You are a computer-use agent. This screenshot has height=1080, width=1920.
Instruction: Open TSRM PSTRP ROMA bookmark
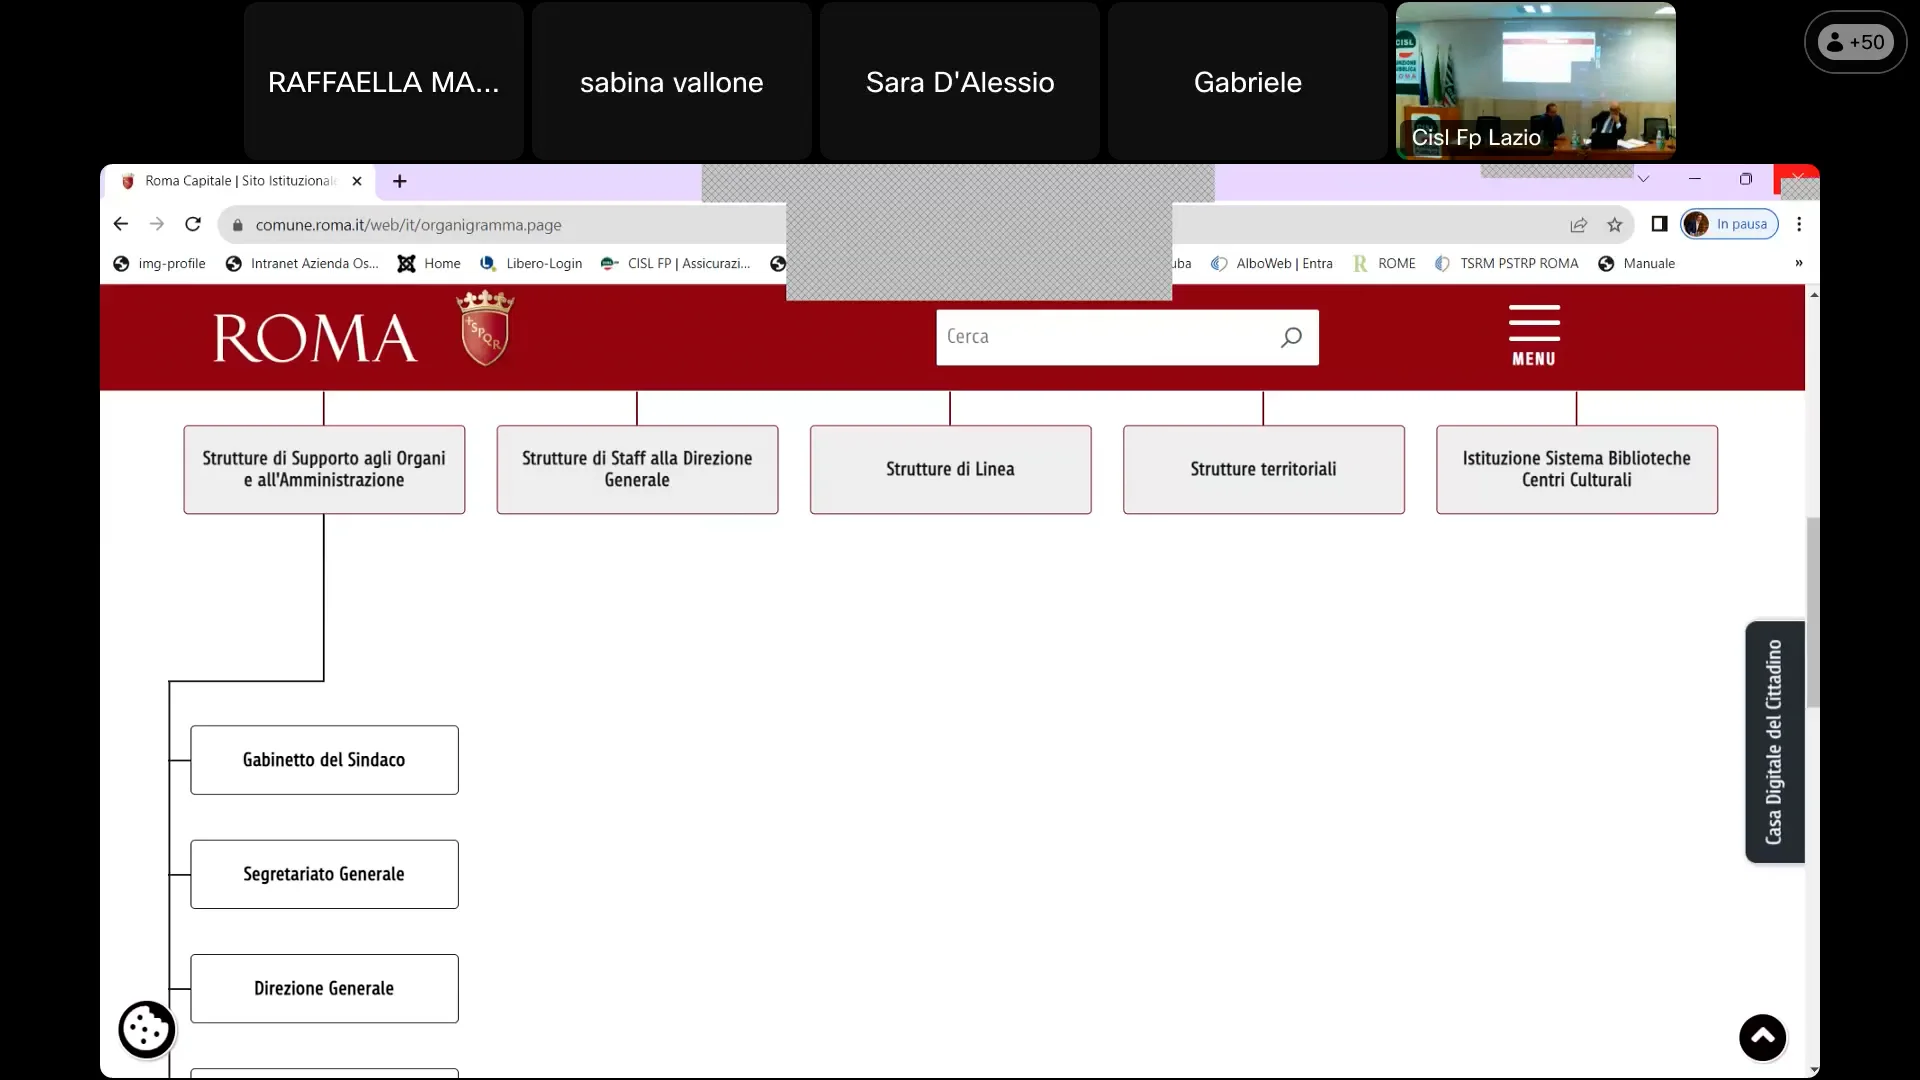pyautogui.click(x=1507, y=264)
